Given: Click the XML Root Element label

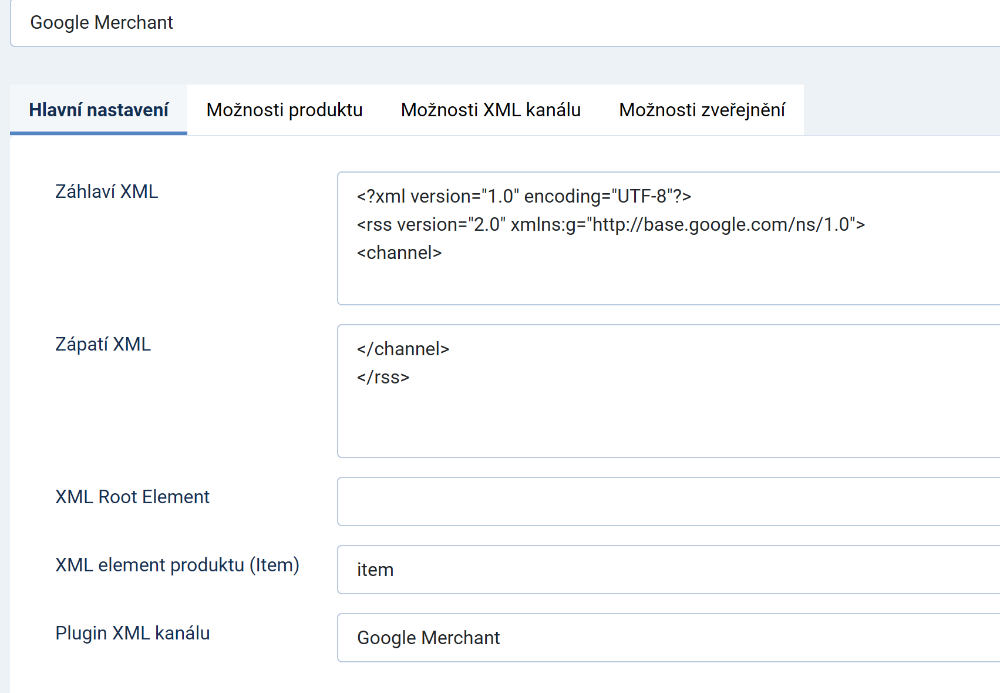Looking at the screenshot, I should point(132,496).
